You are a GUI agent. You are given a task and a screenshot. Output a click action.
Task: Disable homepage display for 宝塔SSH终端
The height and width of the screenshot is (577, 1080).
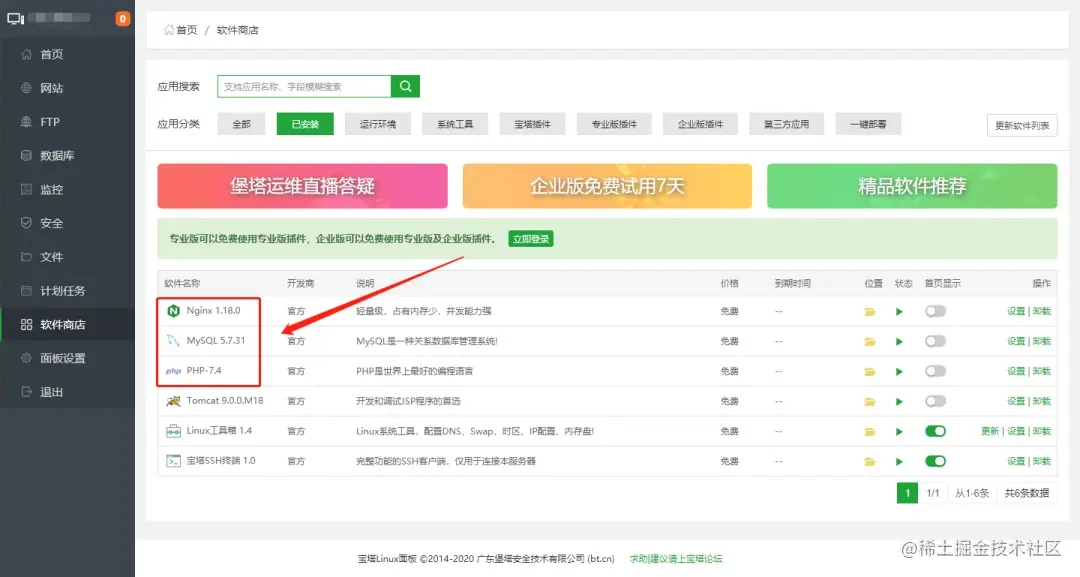935,461
